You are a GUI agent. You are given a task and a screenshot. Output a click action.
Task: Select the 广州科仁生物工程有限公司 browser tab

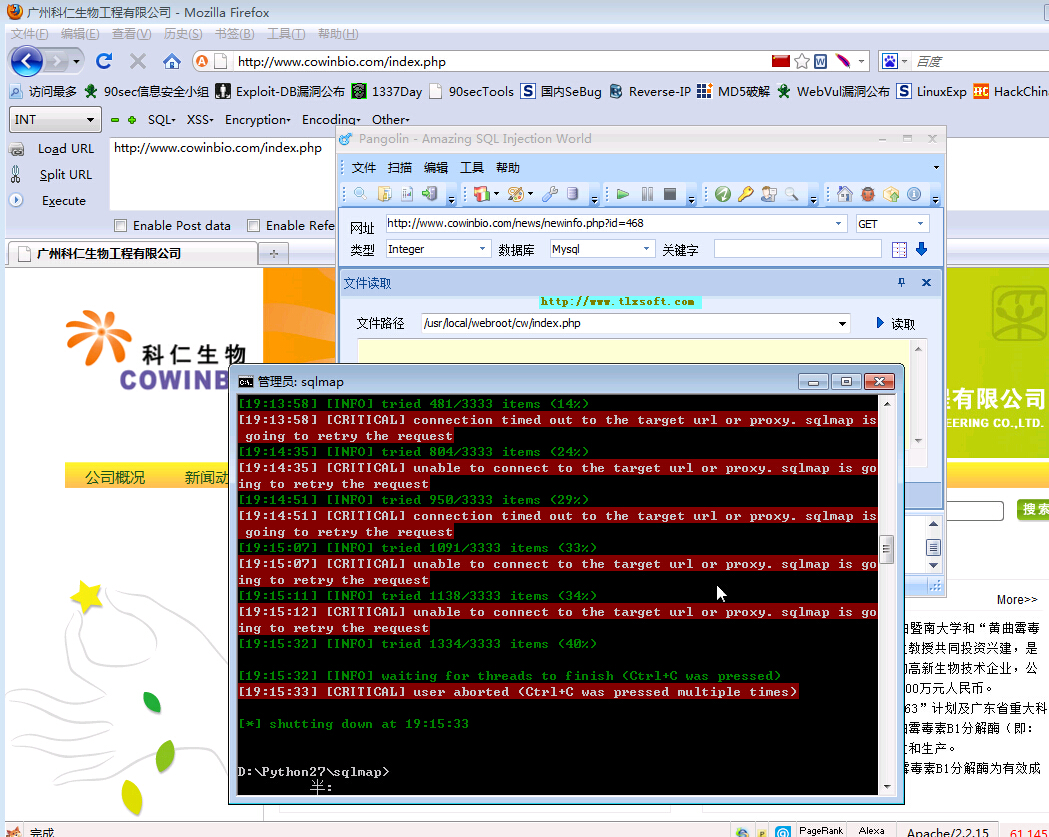click(132, 254)
